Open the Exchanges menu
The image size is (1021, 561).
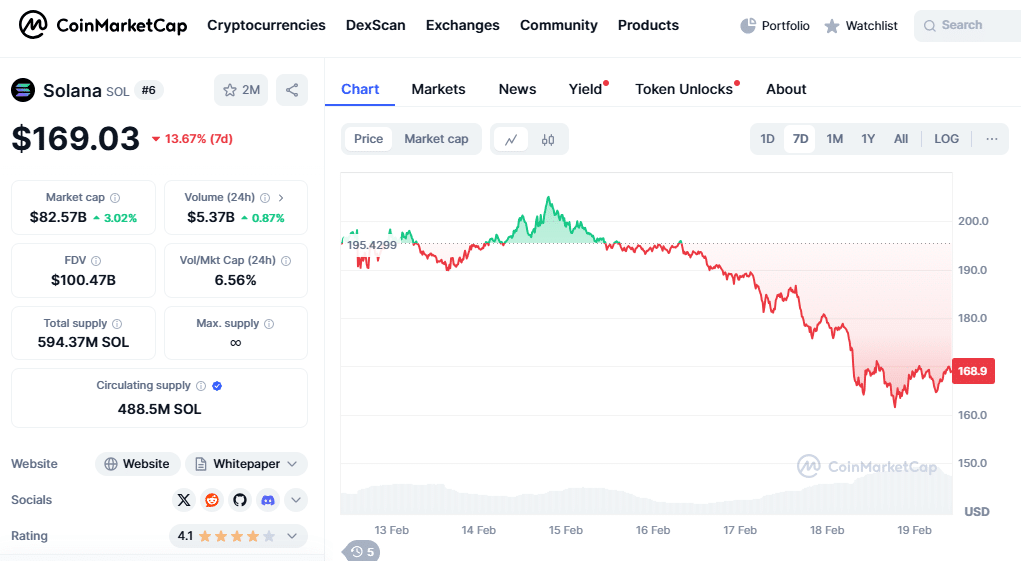462,25
